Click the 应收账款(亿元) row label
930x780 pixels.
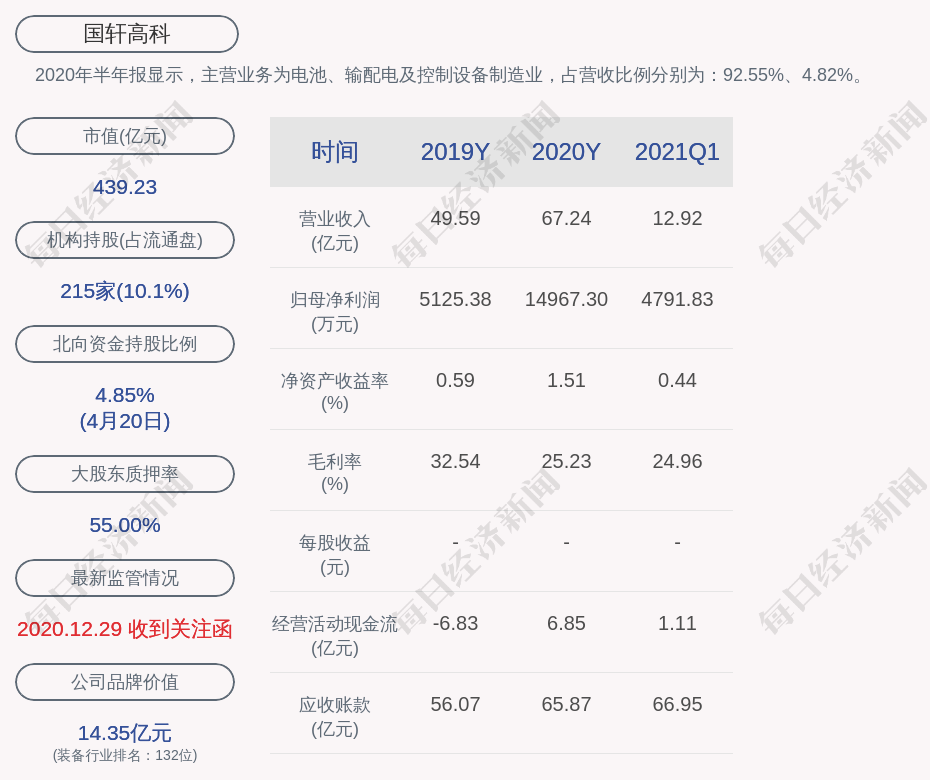335,717
